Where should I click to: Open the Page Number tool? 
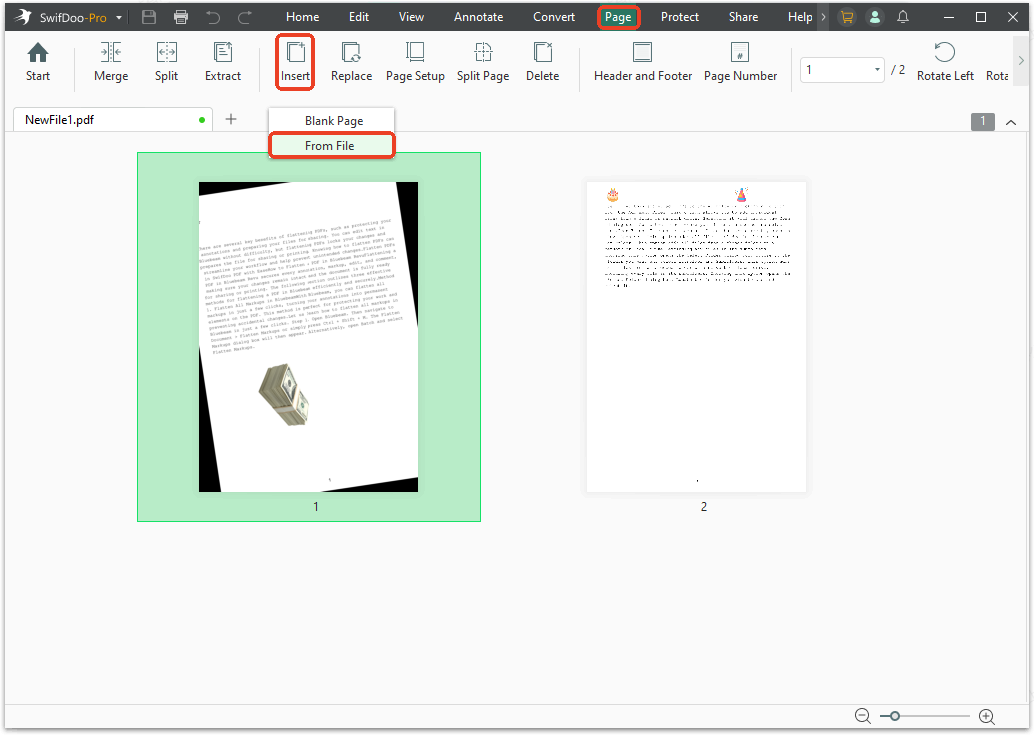(740, 62)
